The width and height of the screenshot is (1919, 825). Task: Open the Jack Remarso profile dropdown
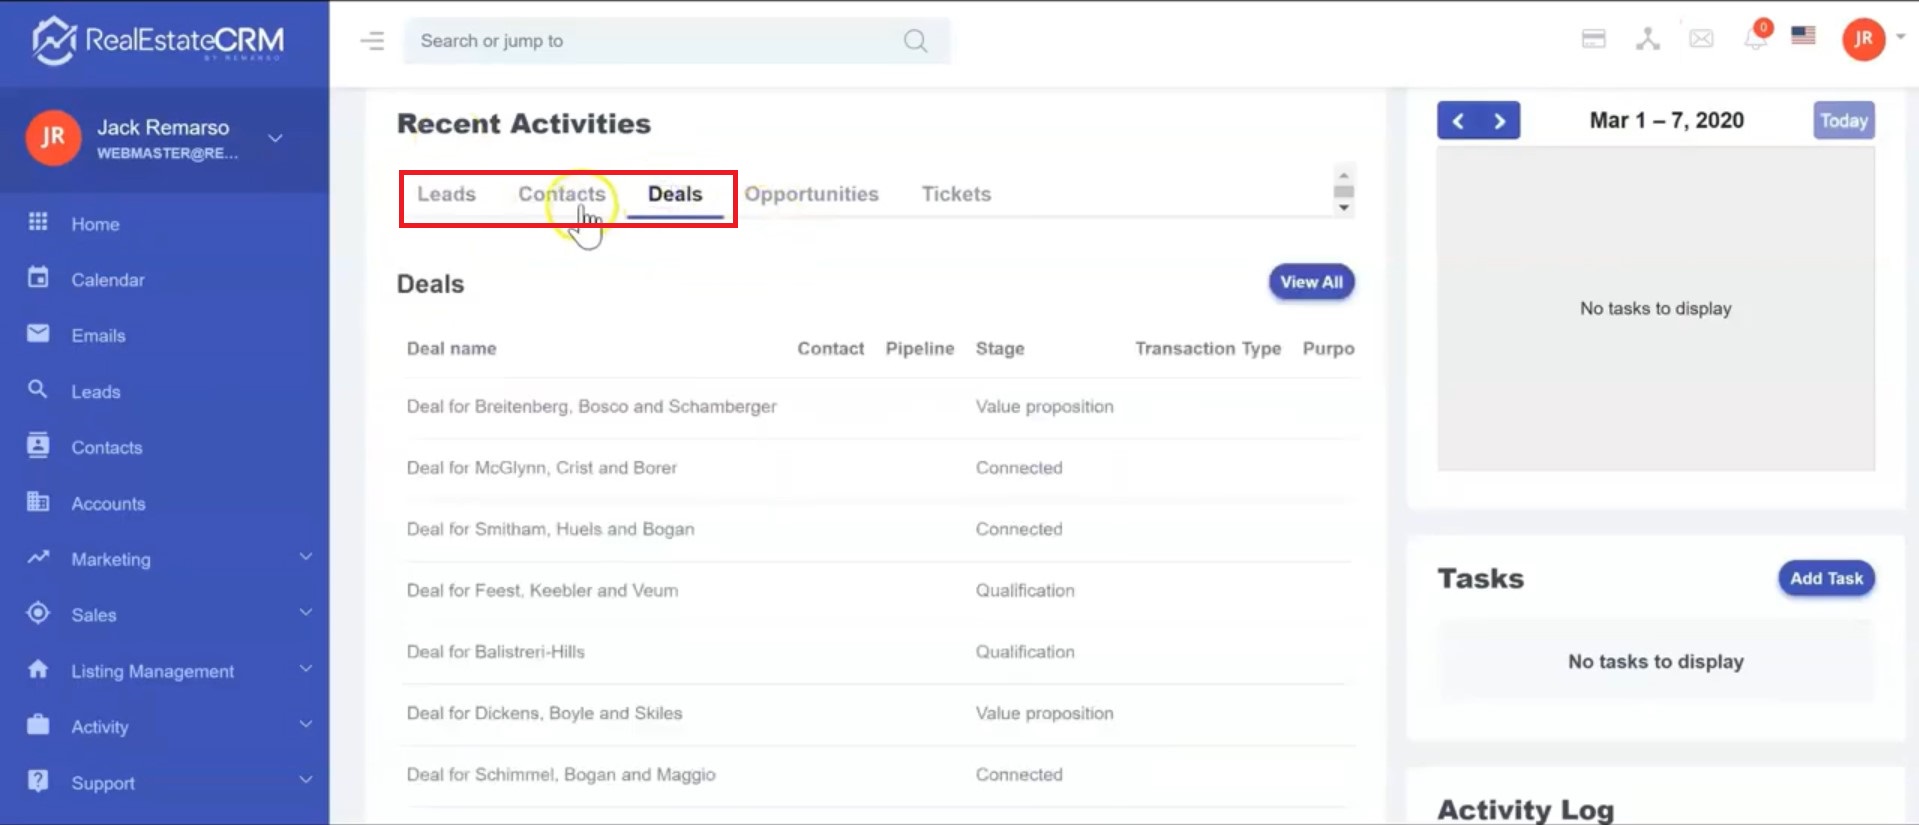point(275,138)
